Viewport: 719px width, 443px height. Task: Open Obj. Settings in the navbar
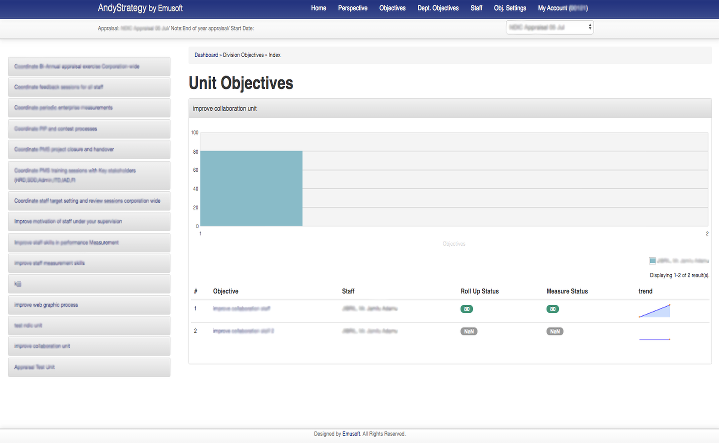tap(510, 8)
